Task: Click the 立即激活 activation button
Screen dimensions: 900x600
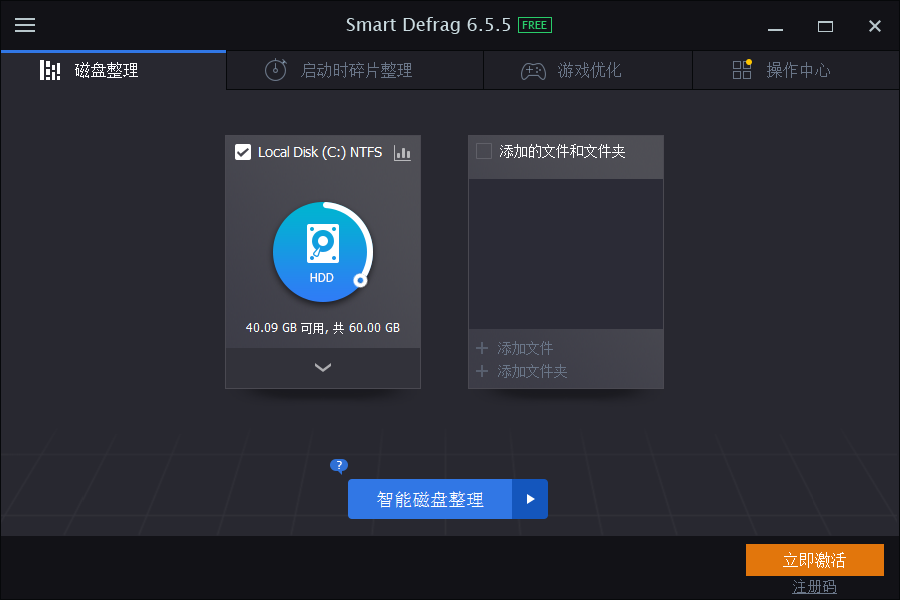Action: coord(814,560)
